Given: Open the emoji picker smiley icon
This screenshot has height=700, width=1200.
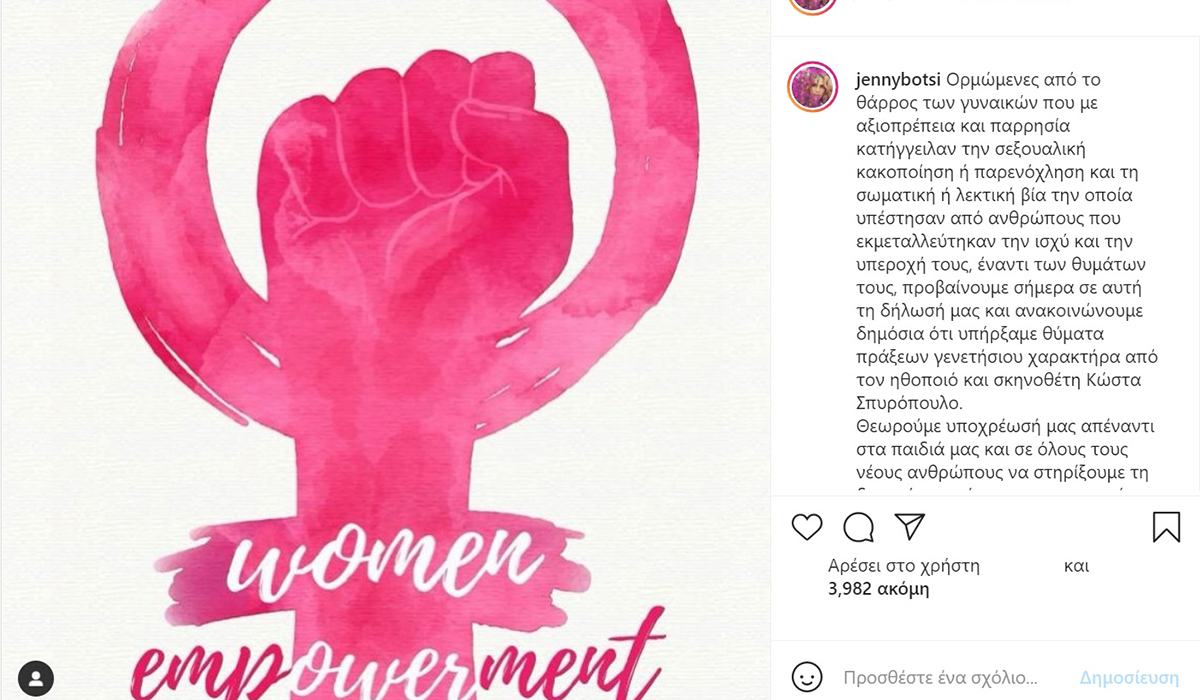Looking at the screenshot, I should click(x=807, y=675).
